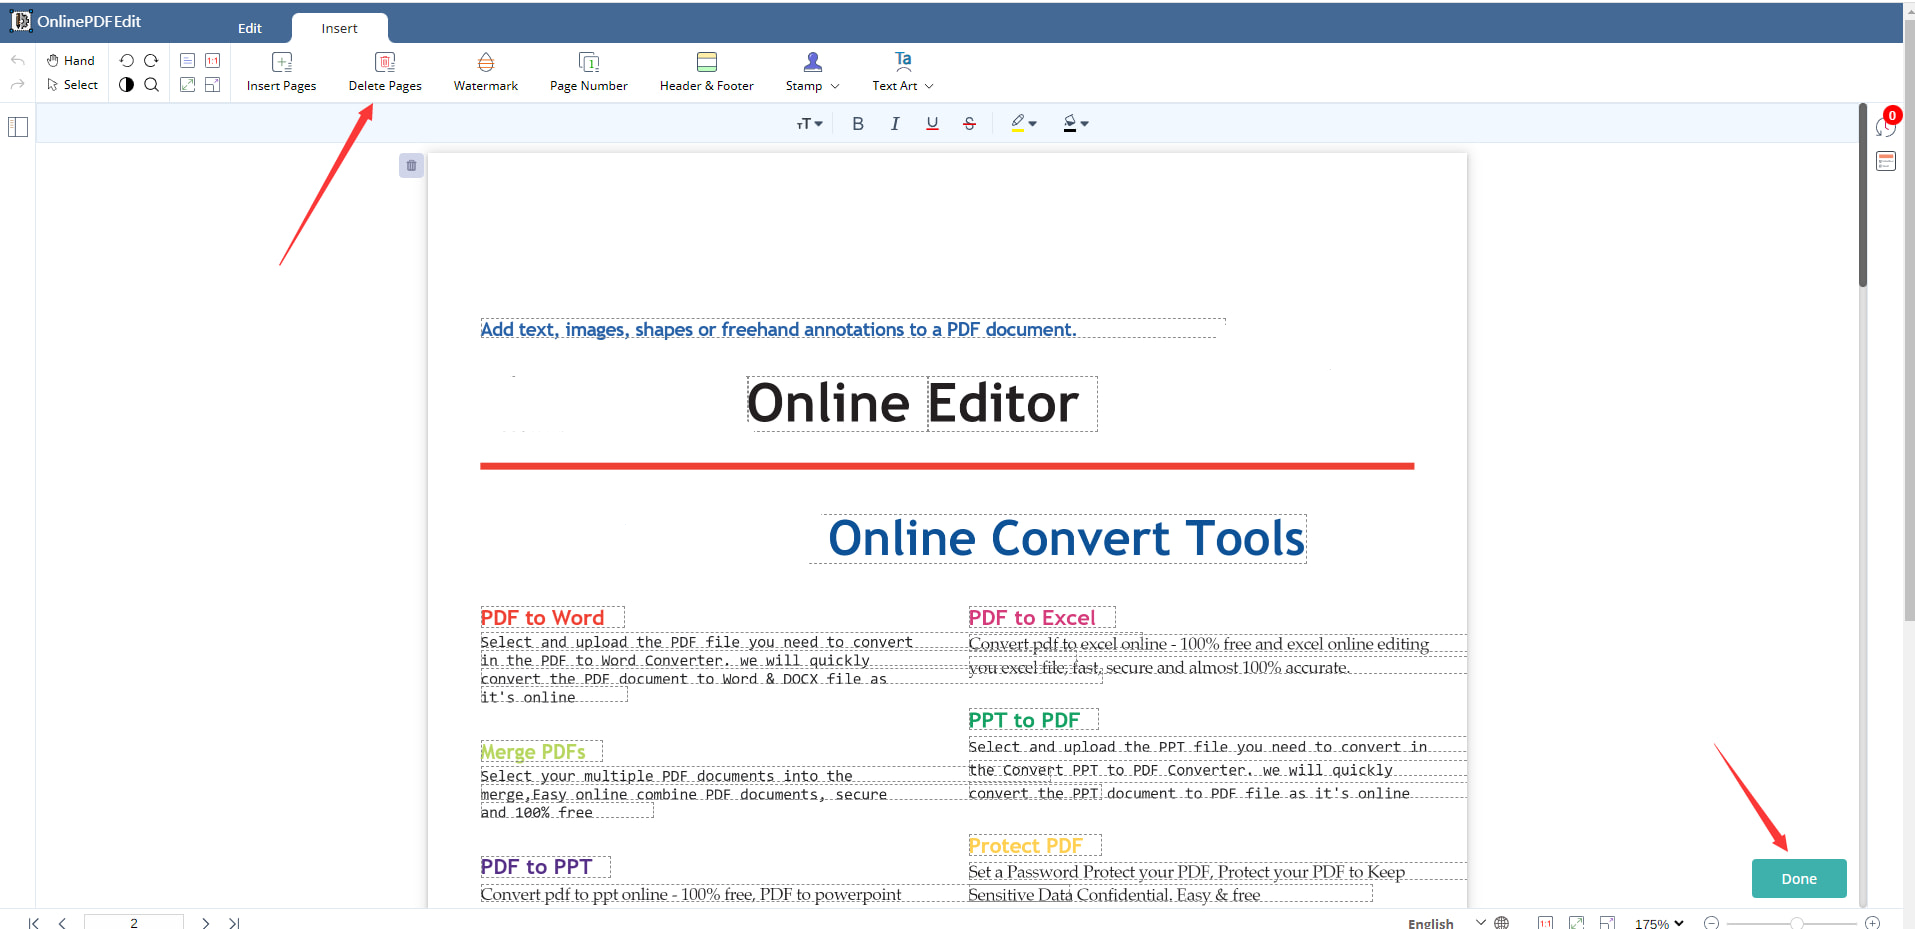Screen dimensions: 1915x929
Task: Toggle italic text formatting
Action: (894, 124)
